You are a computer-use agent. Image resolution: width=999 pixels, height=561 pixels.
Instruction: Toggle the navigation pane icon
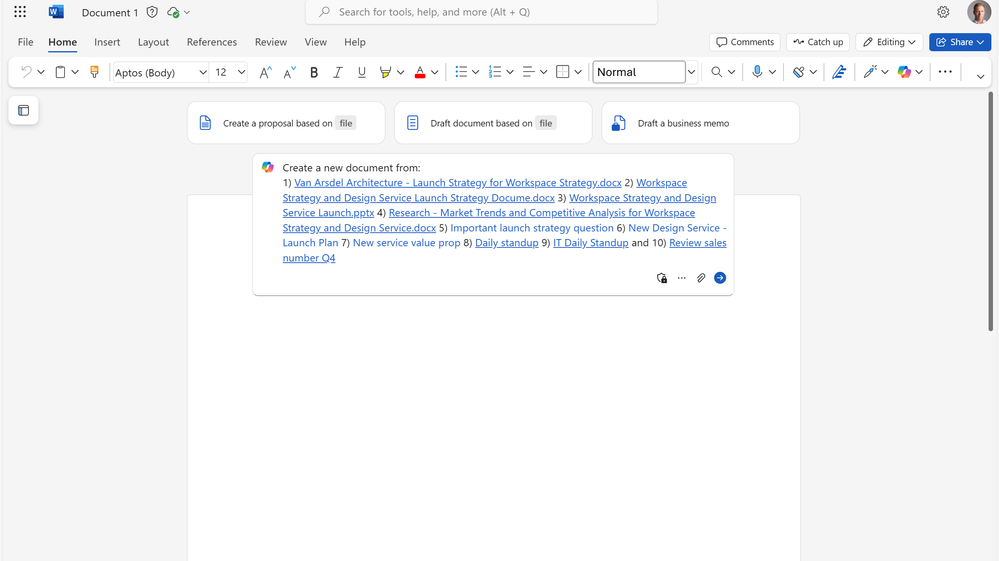coord(24,111)
